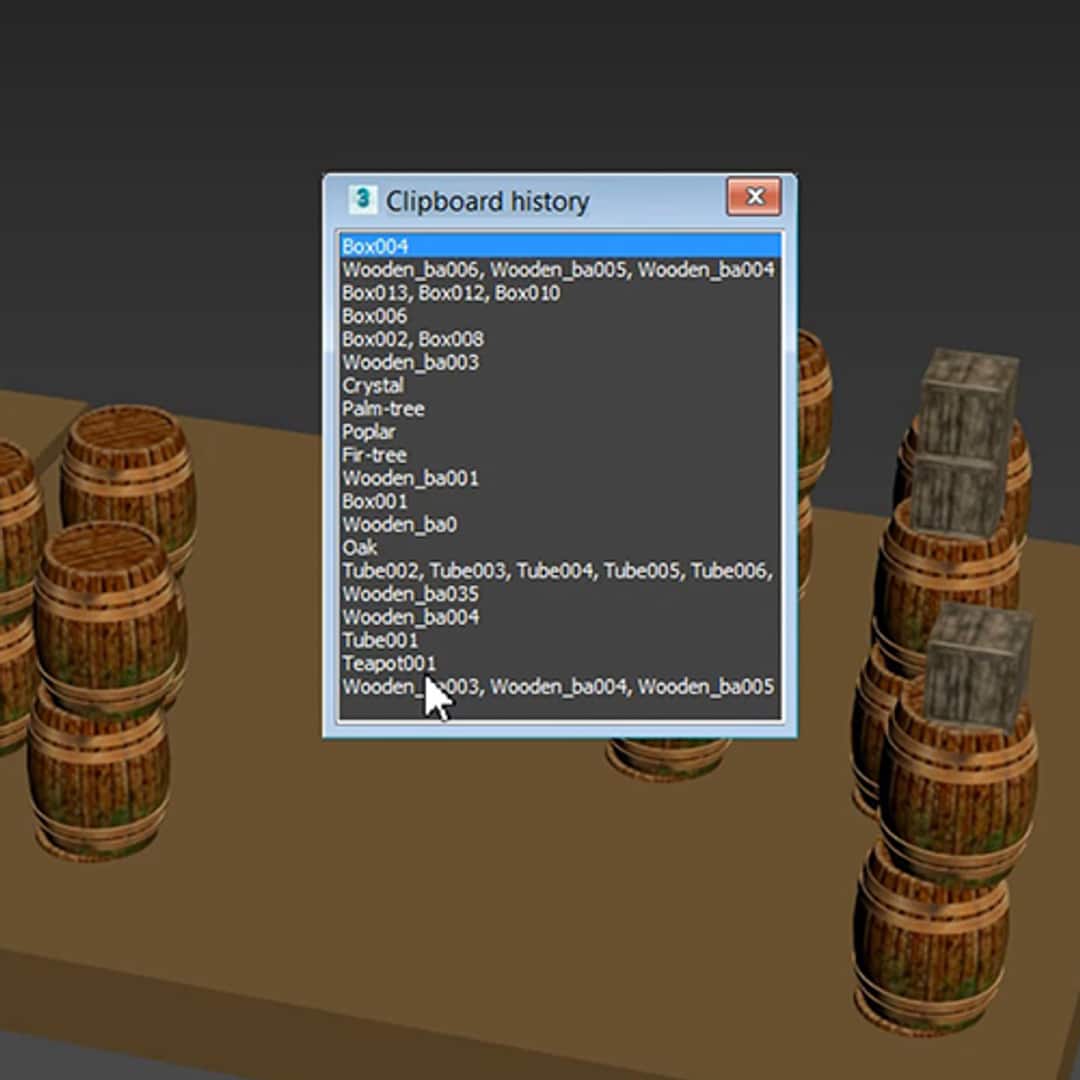Click the 3ds Max icon in title bar
Image resolution: width=1080 pixels, height=1080 pixels.
point(362,200)
